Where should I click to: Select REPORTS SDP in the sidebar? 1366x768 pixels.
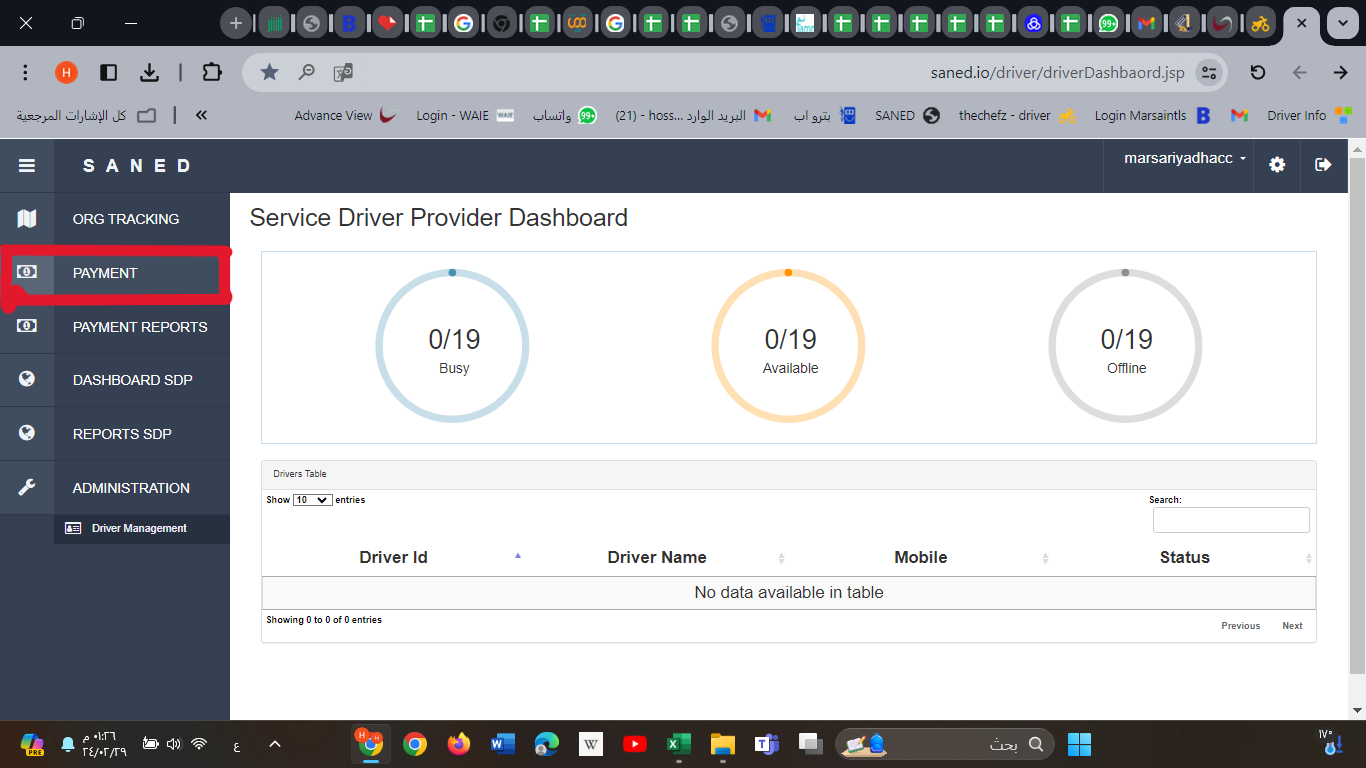(122, 434)
